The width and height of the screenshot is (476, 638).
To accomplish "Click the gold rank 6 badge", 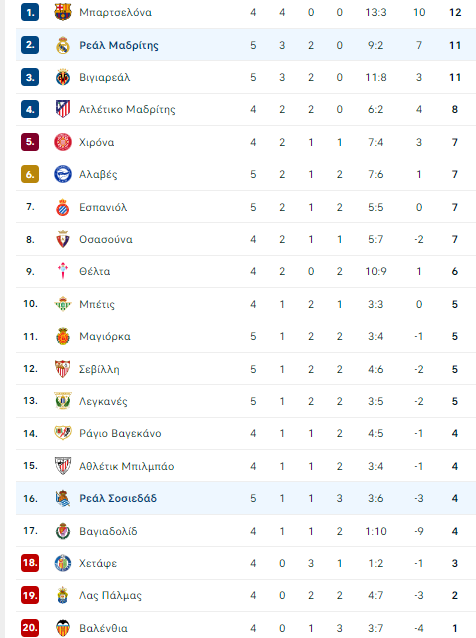I will point(30,174).
